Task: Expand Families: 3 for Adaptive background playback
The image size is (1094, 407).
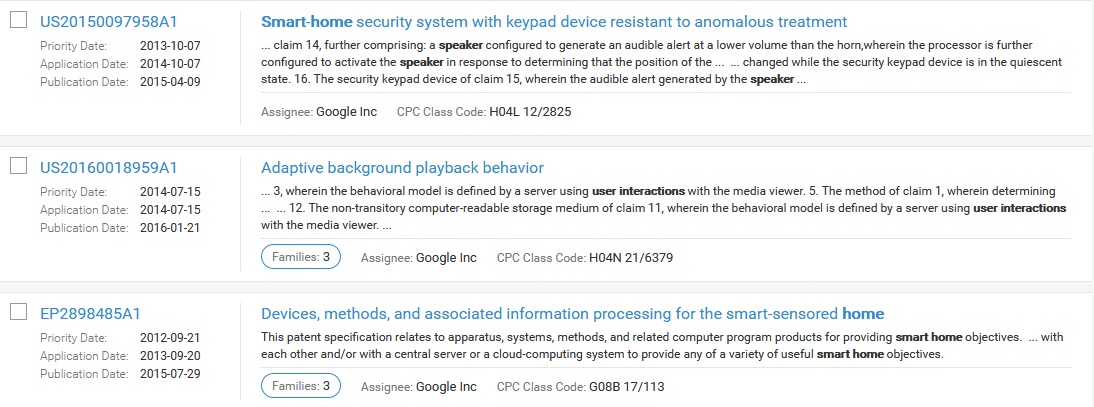Action: click(301, 257)
